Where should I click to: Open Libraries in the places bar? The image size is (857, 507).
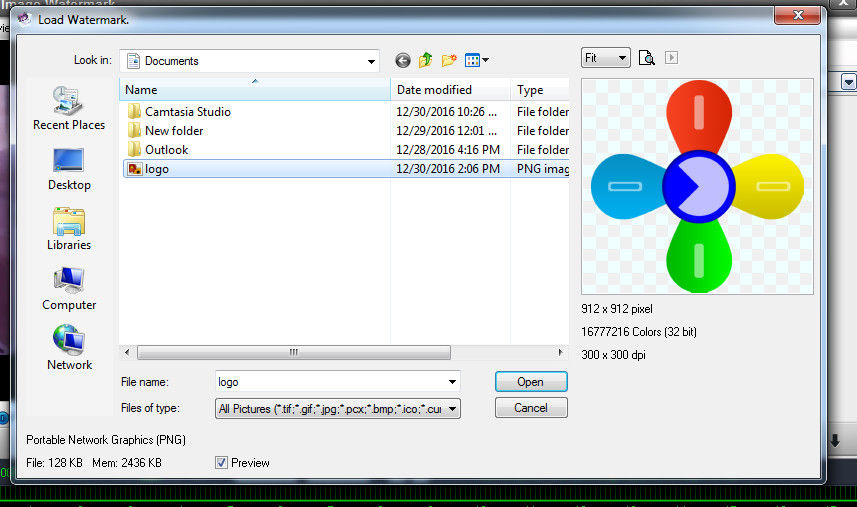[x=69, y=229]
